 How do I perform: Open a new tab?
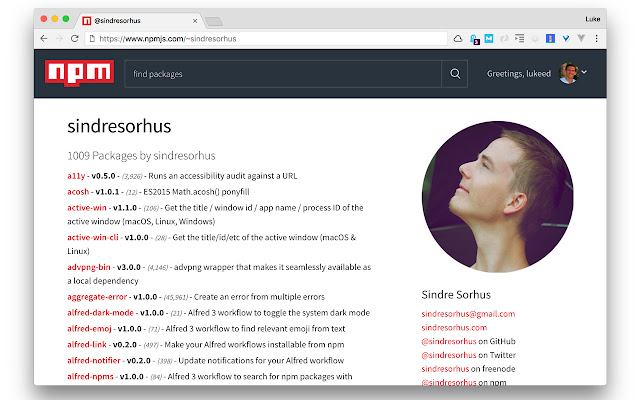click(213, 21)
